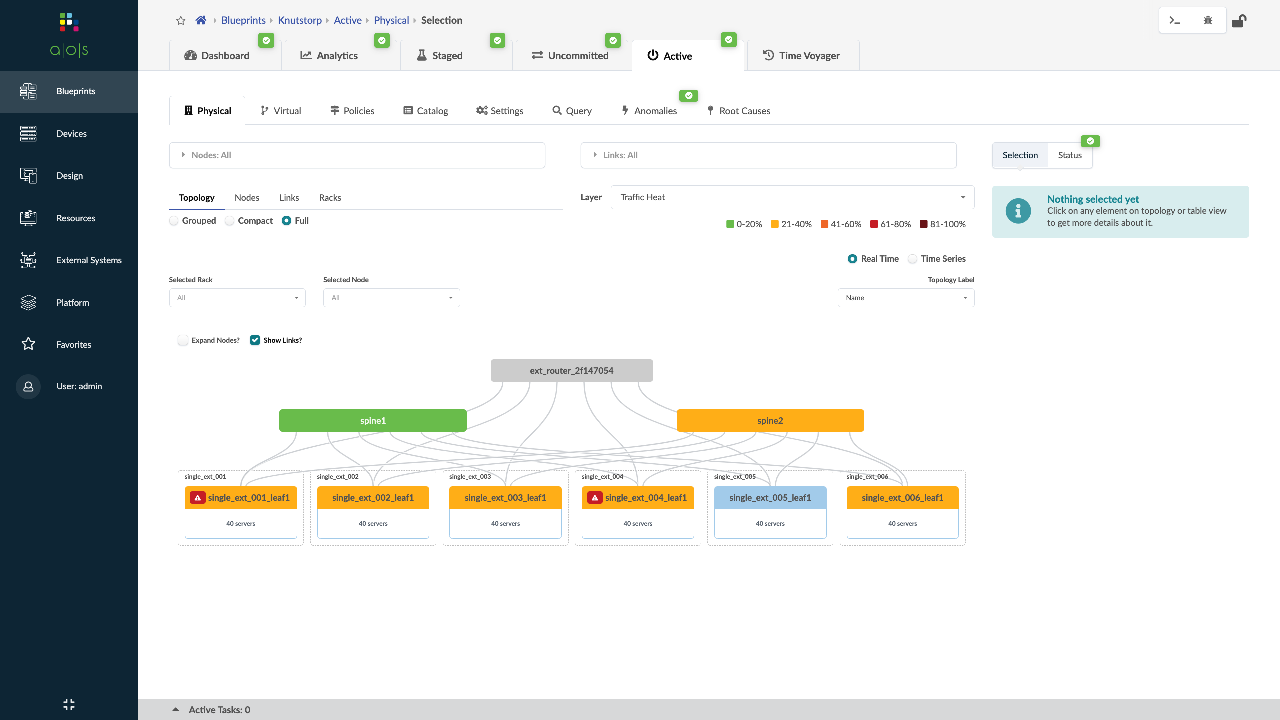This screenshot has width=1280, height=720.
Task: Click alert icon on single_ext_001_leaf1
Action: coord(198,497)
